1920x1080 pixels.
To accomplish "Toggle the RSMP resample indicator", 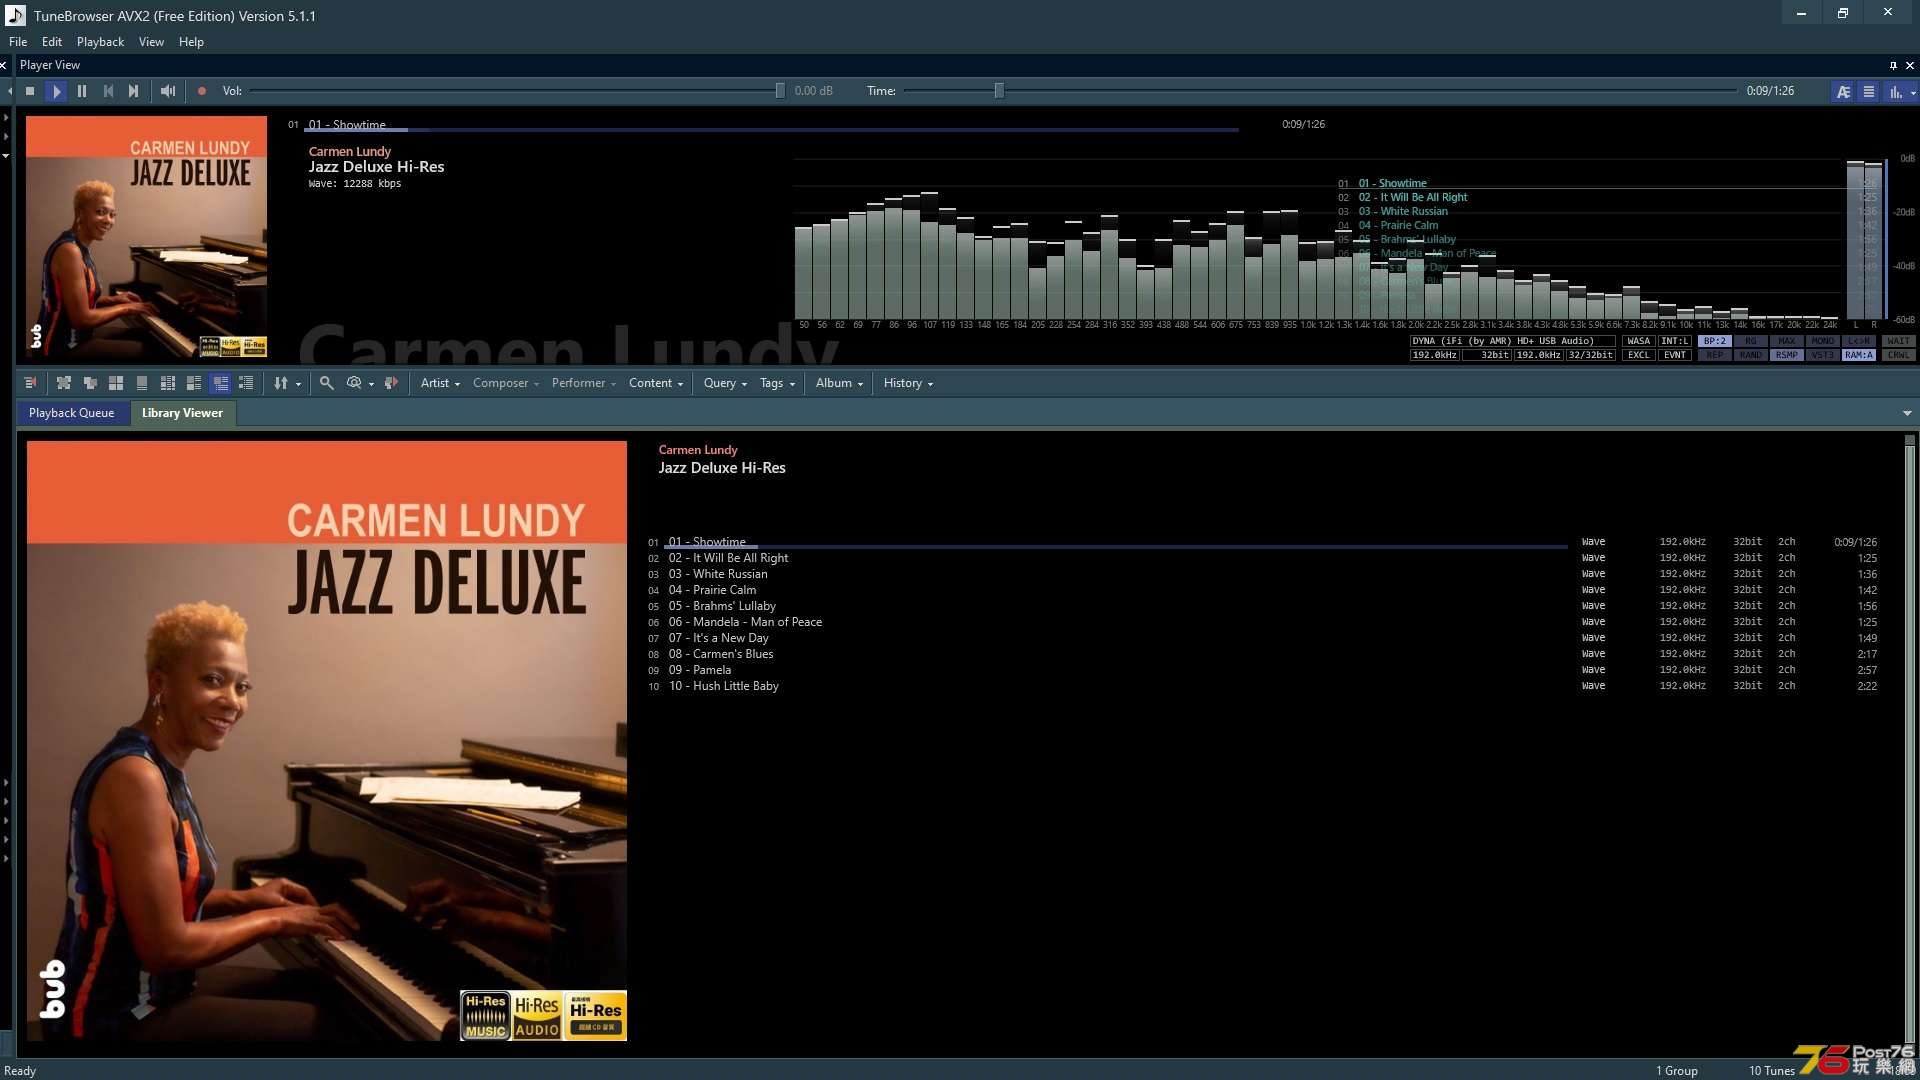I will (x=1786, y=355).
